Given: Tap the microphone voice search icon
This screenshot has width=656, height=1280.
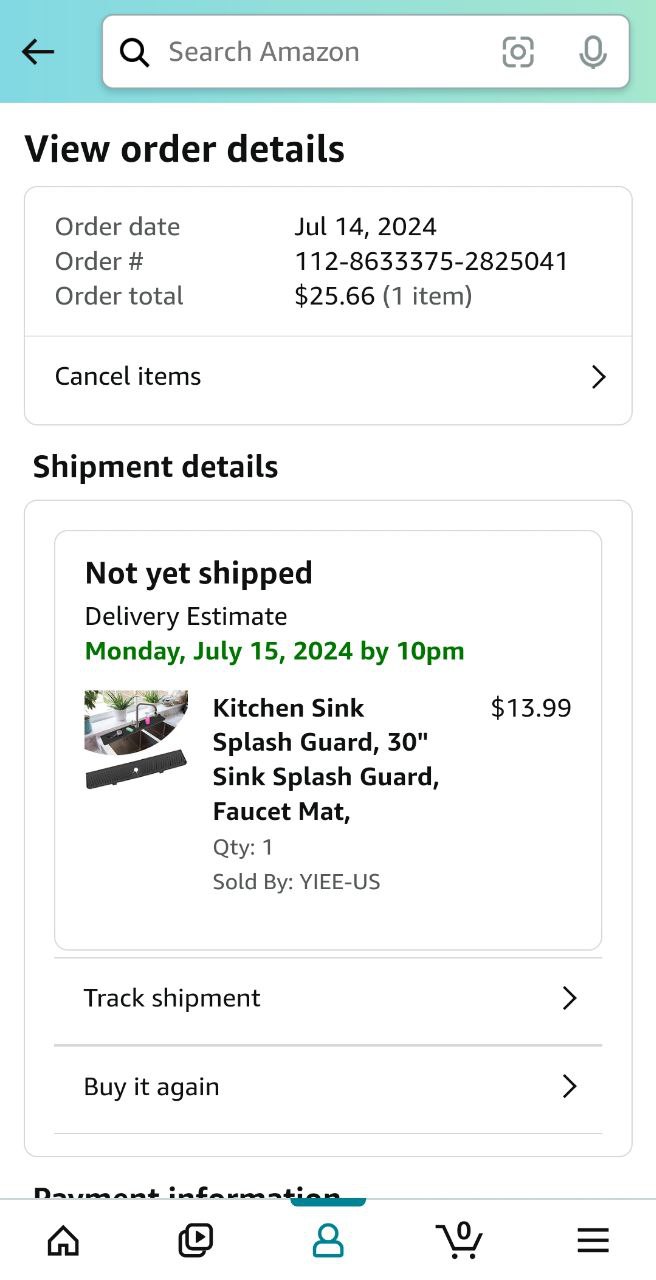Looking at the screenshot, I should pyautogui.click(x=592, y=52).
